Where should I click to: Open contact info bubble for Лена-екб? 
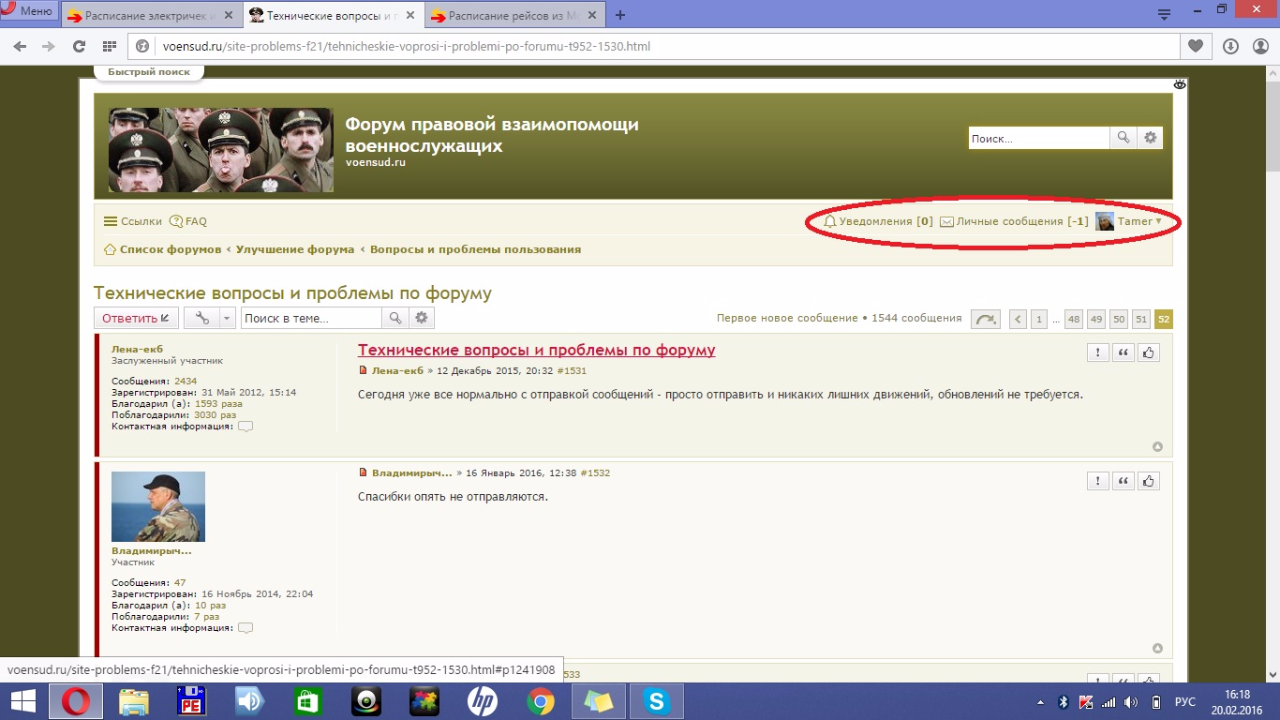click(x=245, y=426)
